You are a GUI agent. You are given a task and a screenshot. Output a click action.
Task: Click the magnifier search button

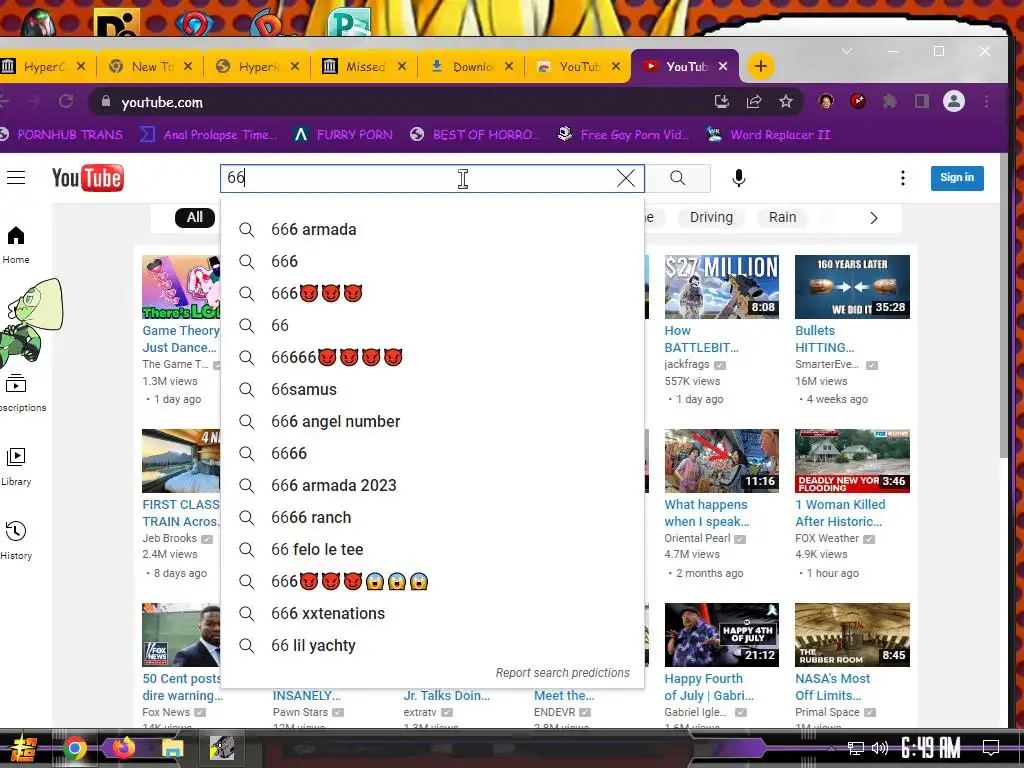click(678, 178)
